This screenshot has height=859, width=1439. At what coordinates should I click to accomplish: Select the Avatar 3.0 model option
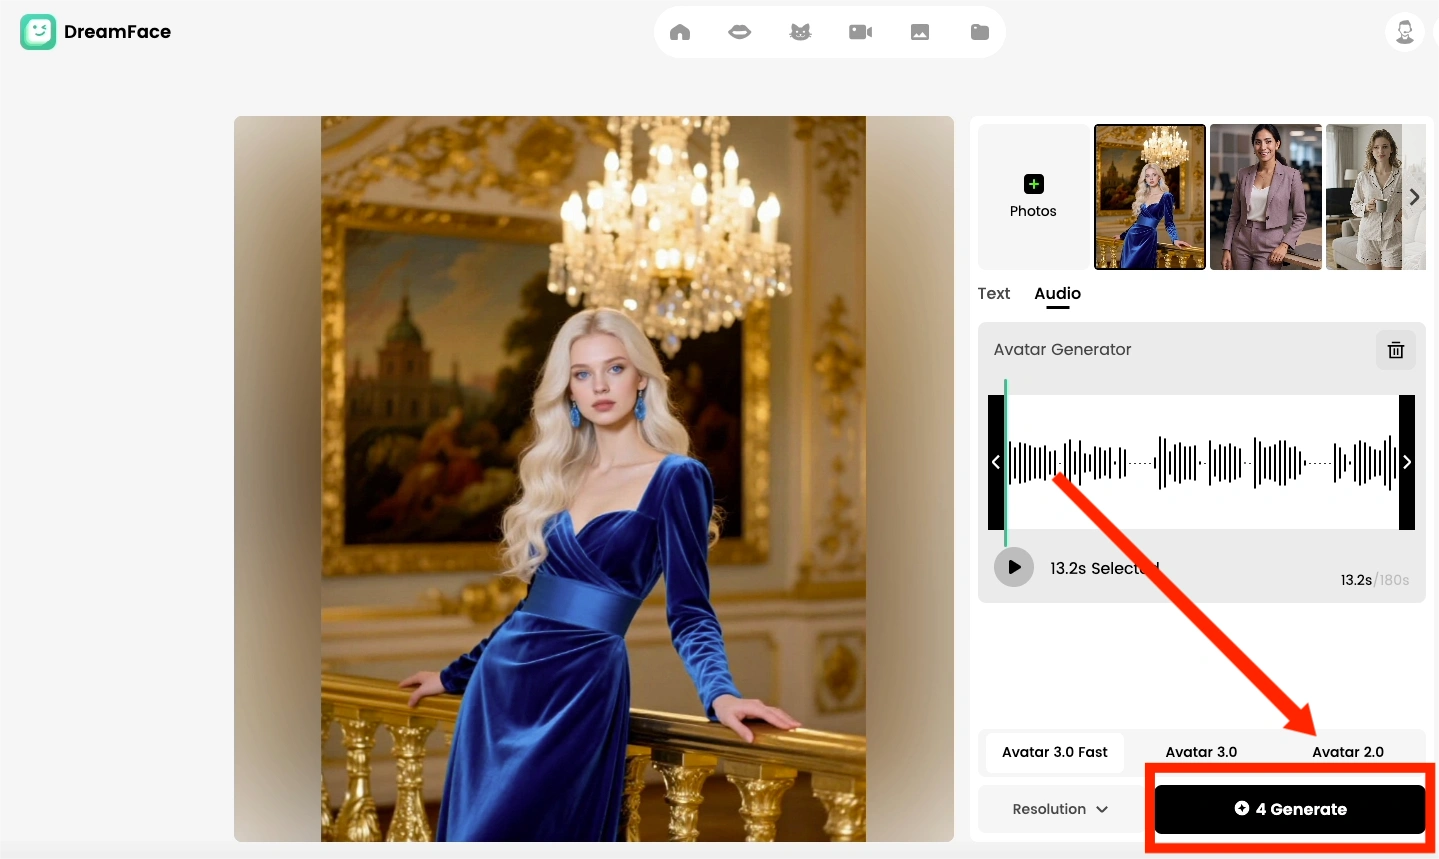1201,752
